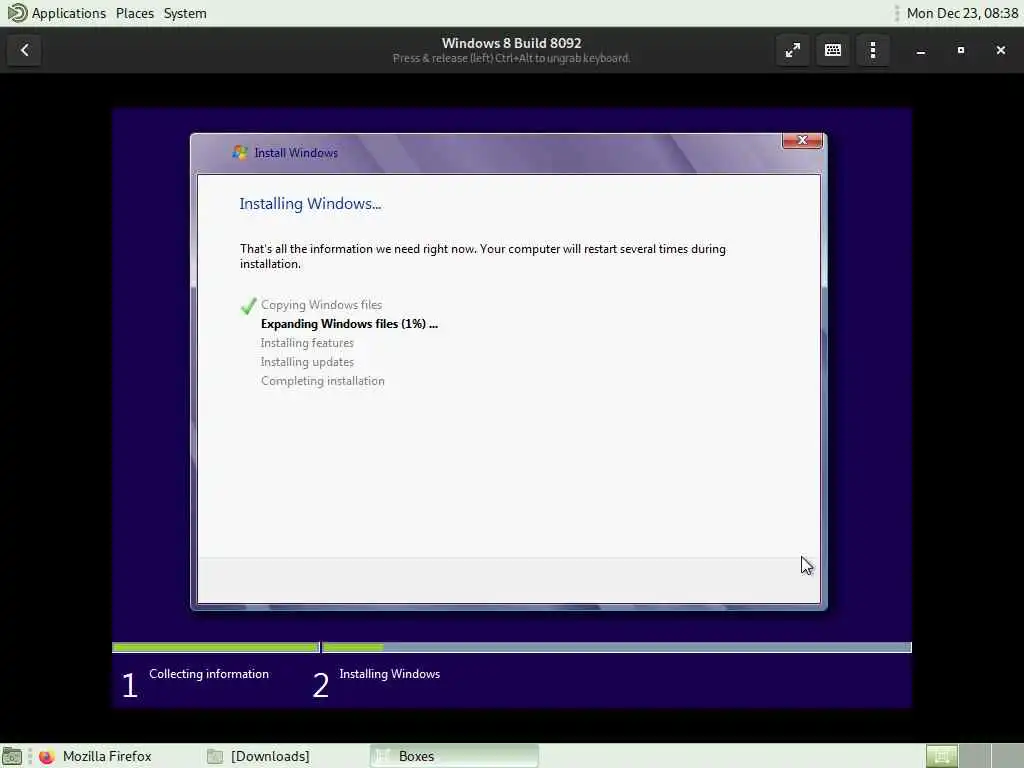Open the System menu
The image size is (1024, 768).
click(185, 13)
